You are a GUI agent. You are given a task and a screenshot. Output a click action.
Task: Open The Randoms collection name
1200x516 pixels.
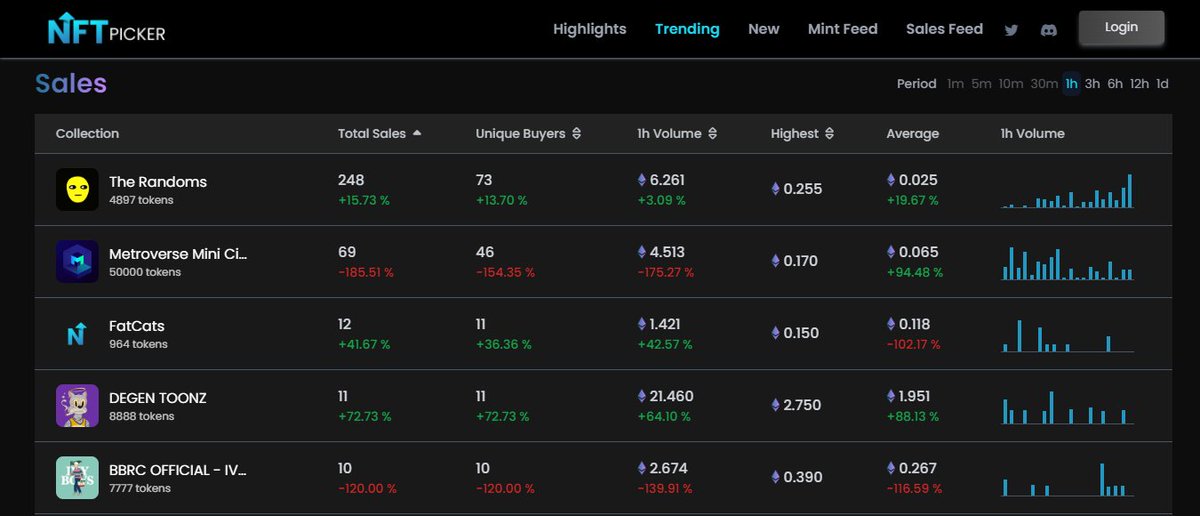(x=158, y=182)
